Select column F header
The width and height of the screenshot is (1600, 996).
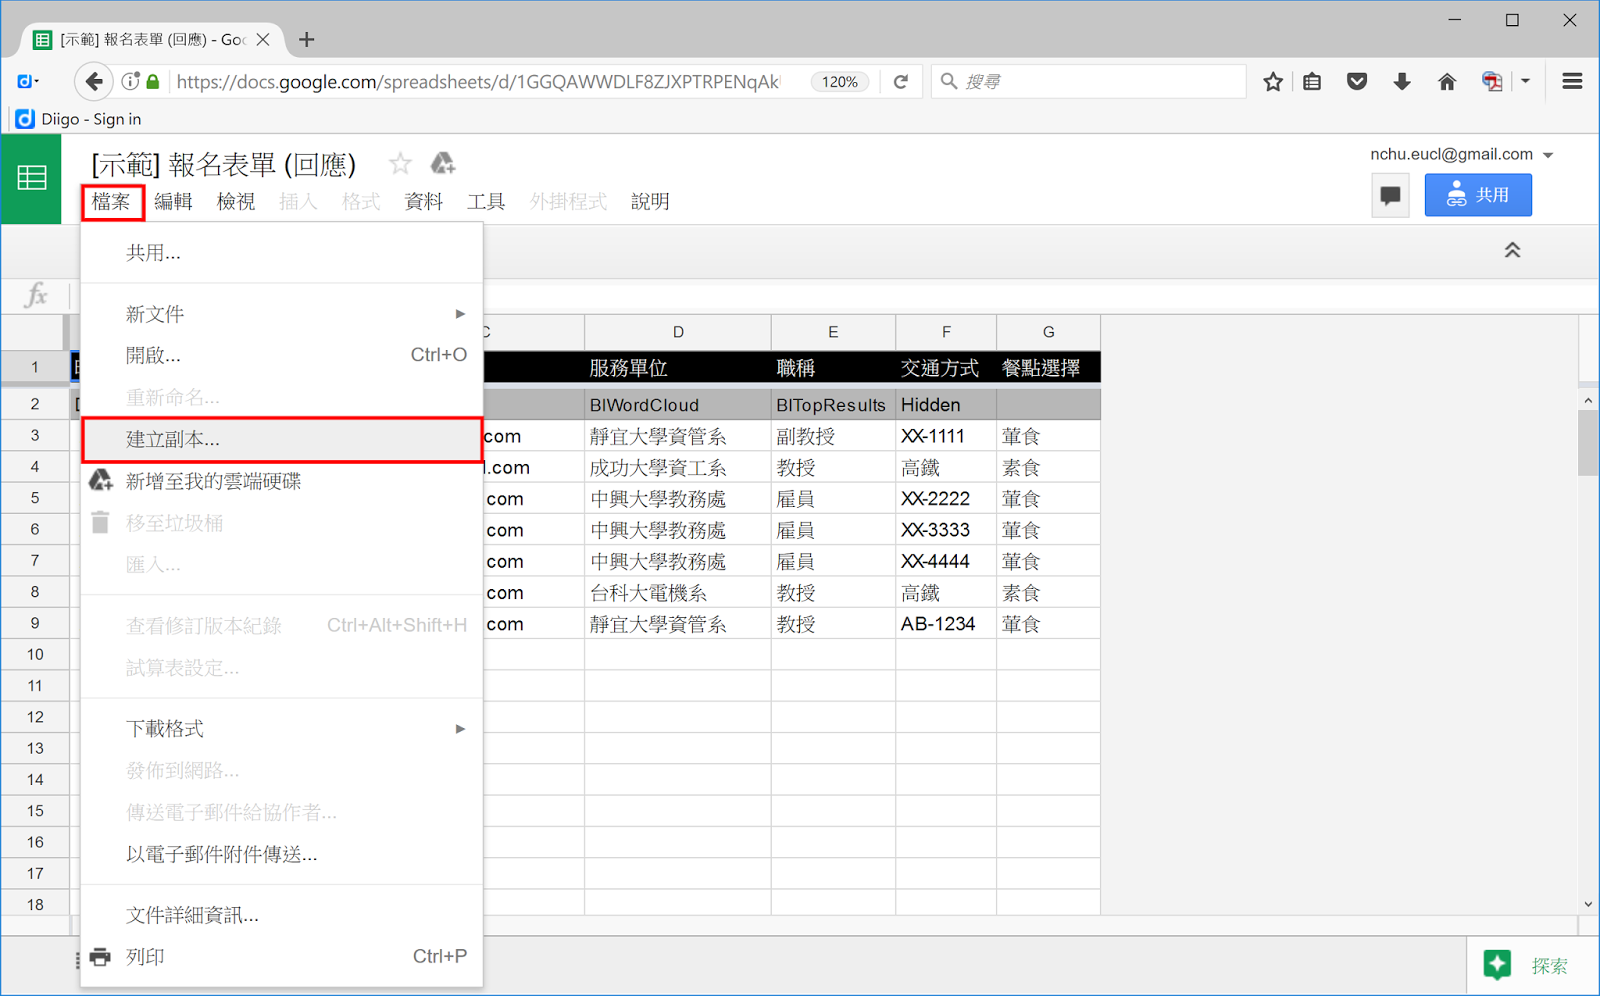(x=946, y=332)
